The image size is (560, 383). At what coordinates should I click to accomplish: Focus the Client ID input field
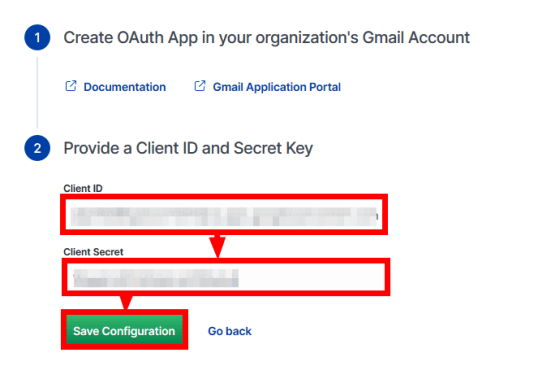coord(224,214)
